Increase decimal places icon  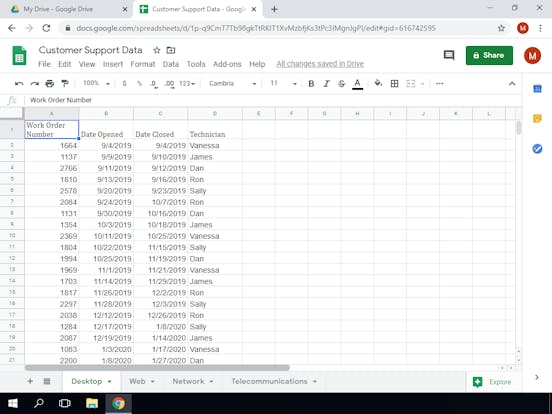click(169, 84)
